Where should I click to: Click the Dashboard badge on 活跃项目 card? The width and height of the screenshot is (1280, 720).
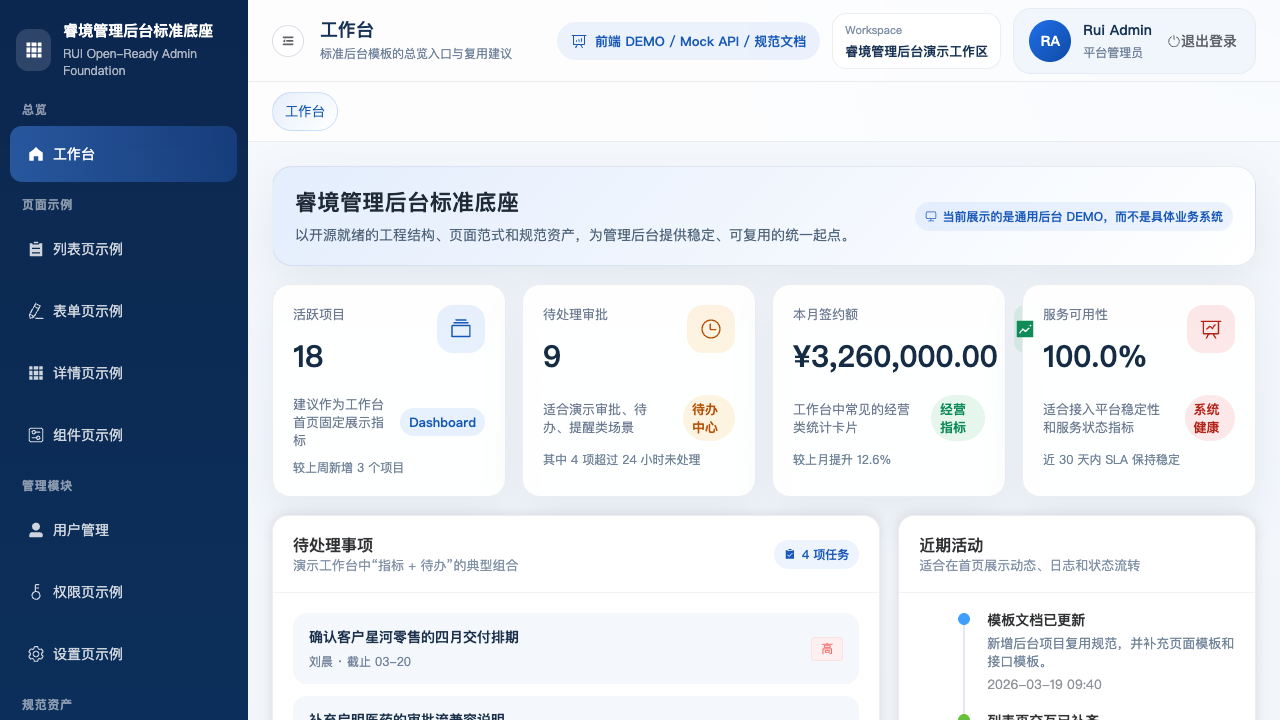pos(442,422)
